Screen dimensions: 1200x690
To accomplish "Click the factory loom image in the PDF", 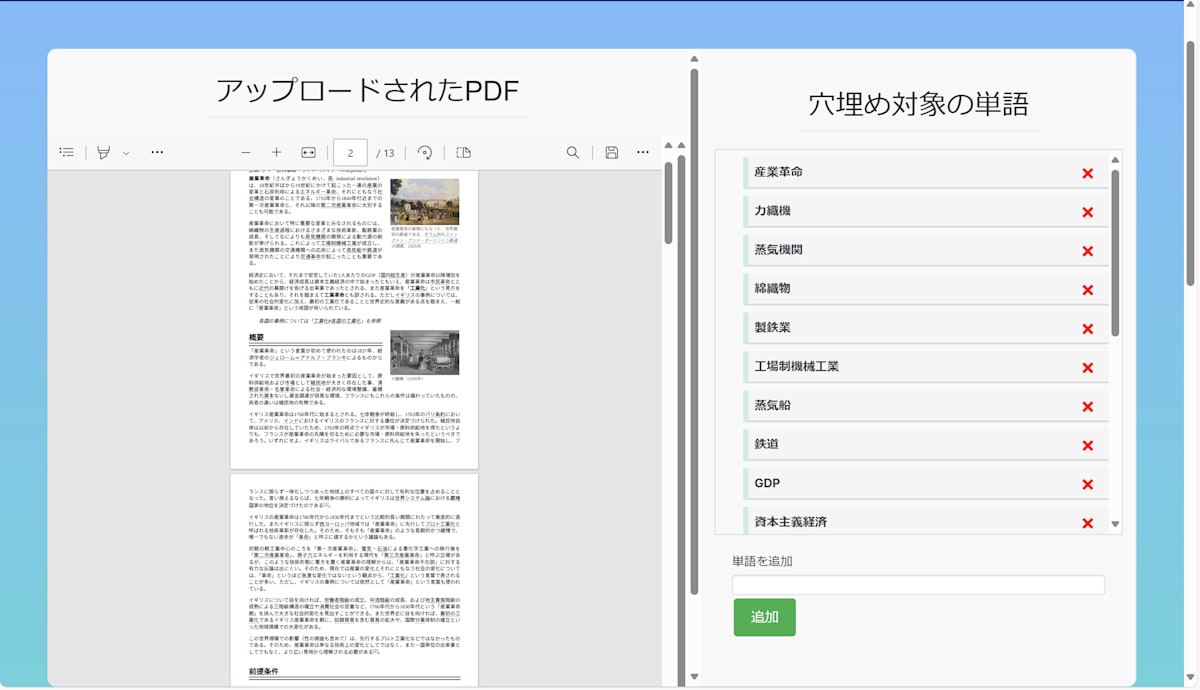I will 425,353.
